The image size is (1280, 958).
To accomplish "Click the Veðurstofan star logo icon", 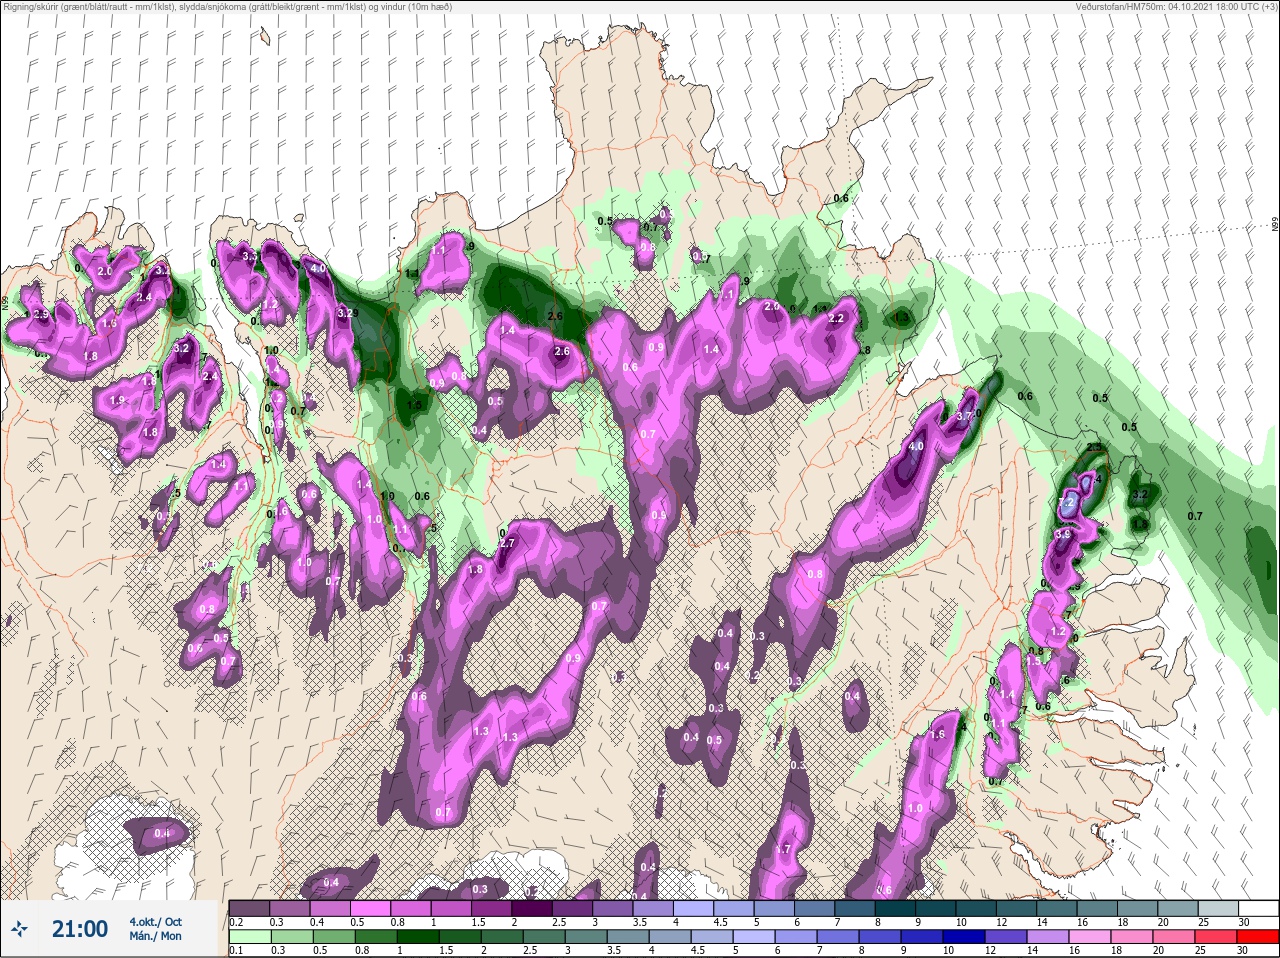I will click(x=20, y=929).
